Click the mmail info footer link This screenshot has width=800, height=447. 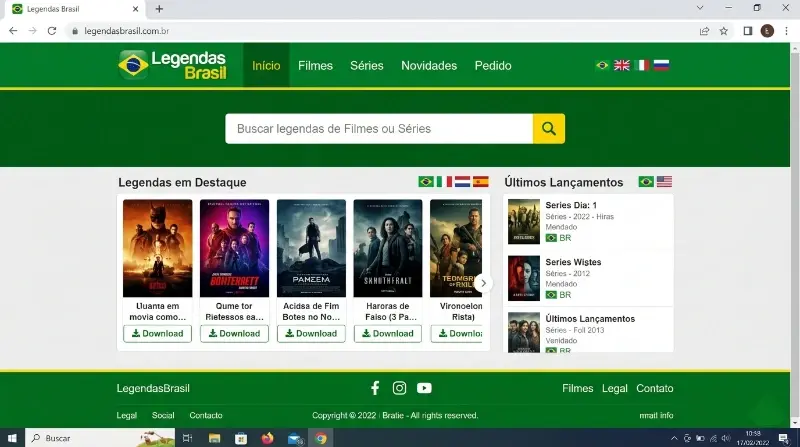[656, 415]
